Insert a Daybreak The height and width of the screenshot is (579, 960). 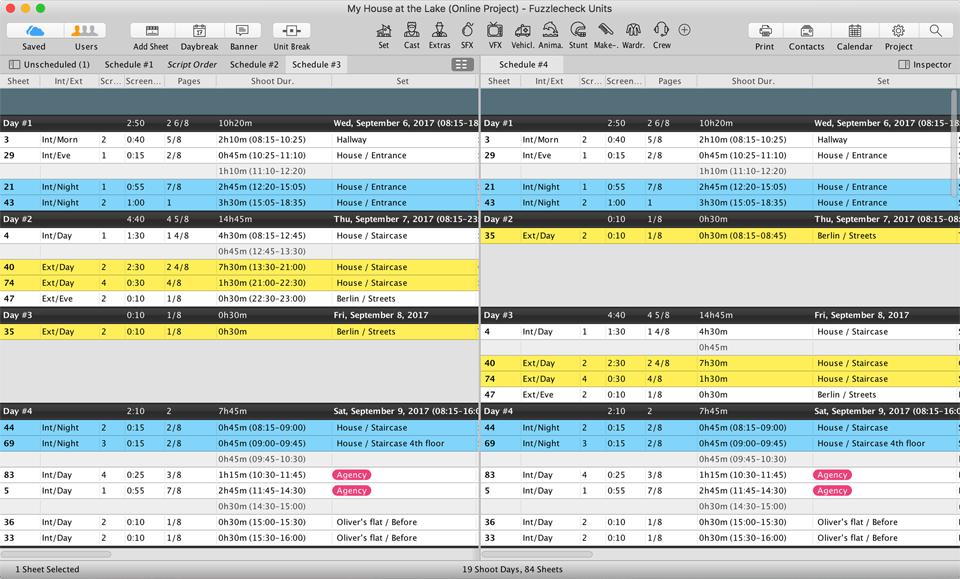199,31
